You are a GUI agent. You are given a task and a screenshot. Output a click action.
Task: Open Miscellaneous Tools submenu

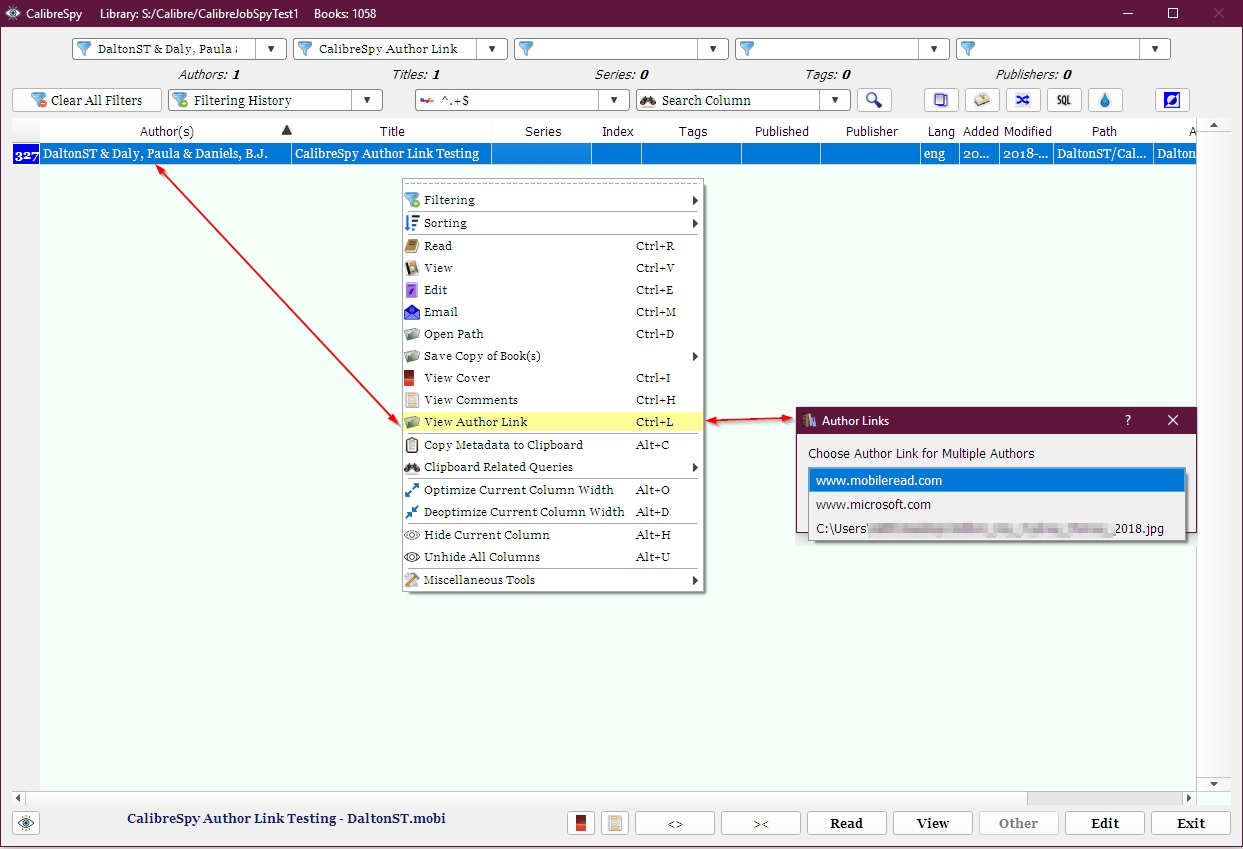(x=552, y=580)
